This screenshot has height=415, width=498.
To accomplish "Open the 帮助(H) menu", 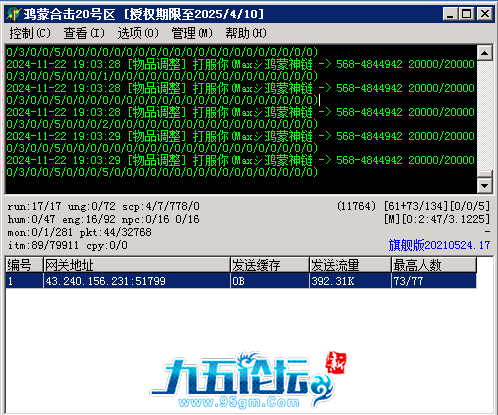I will tap(246, 33).
